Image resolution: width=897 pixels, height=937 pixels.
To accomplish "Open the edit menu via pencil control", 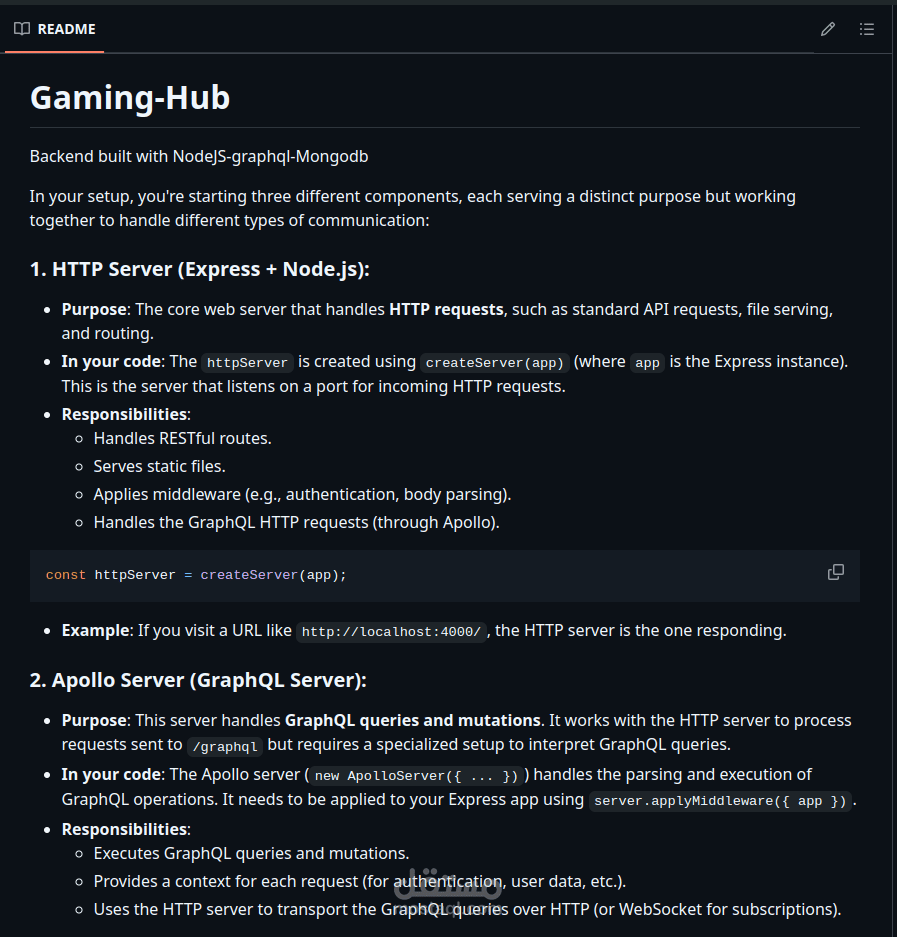I will 828,29.
